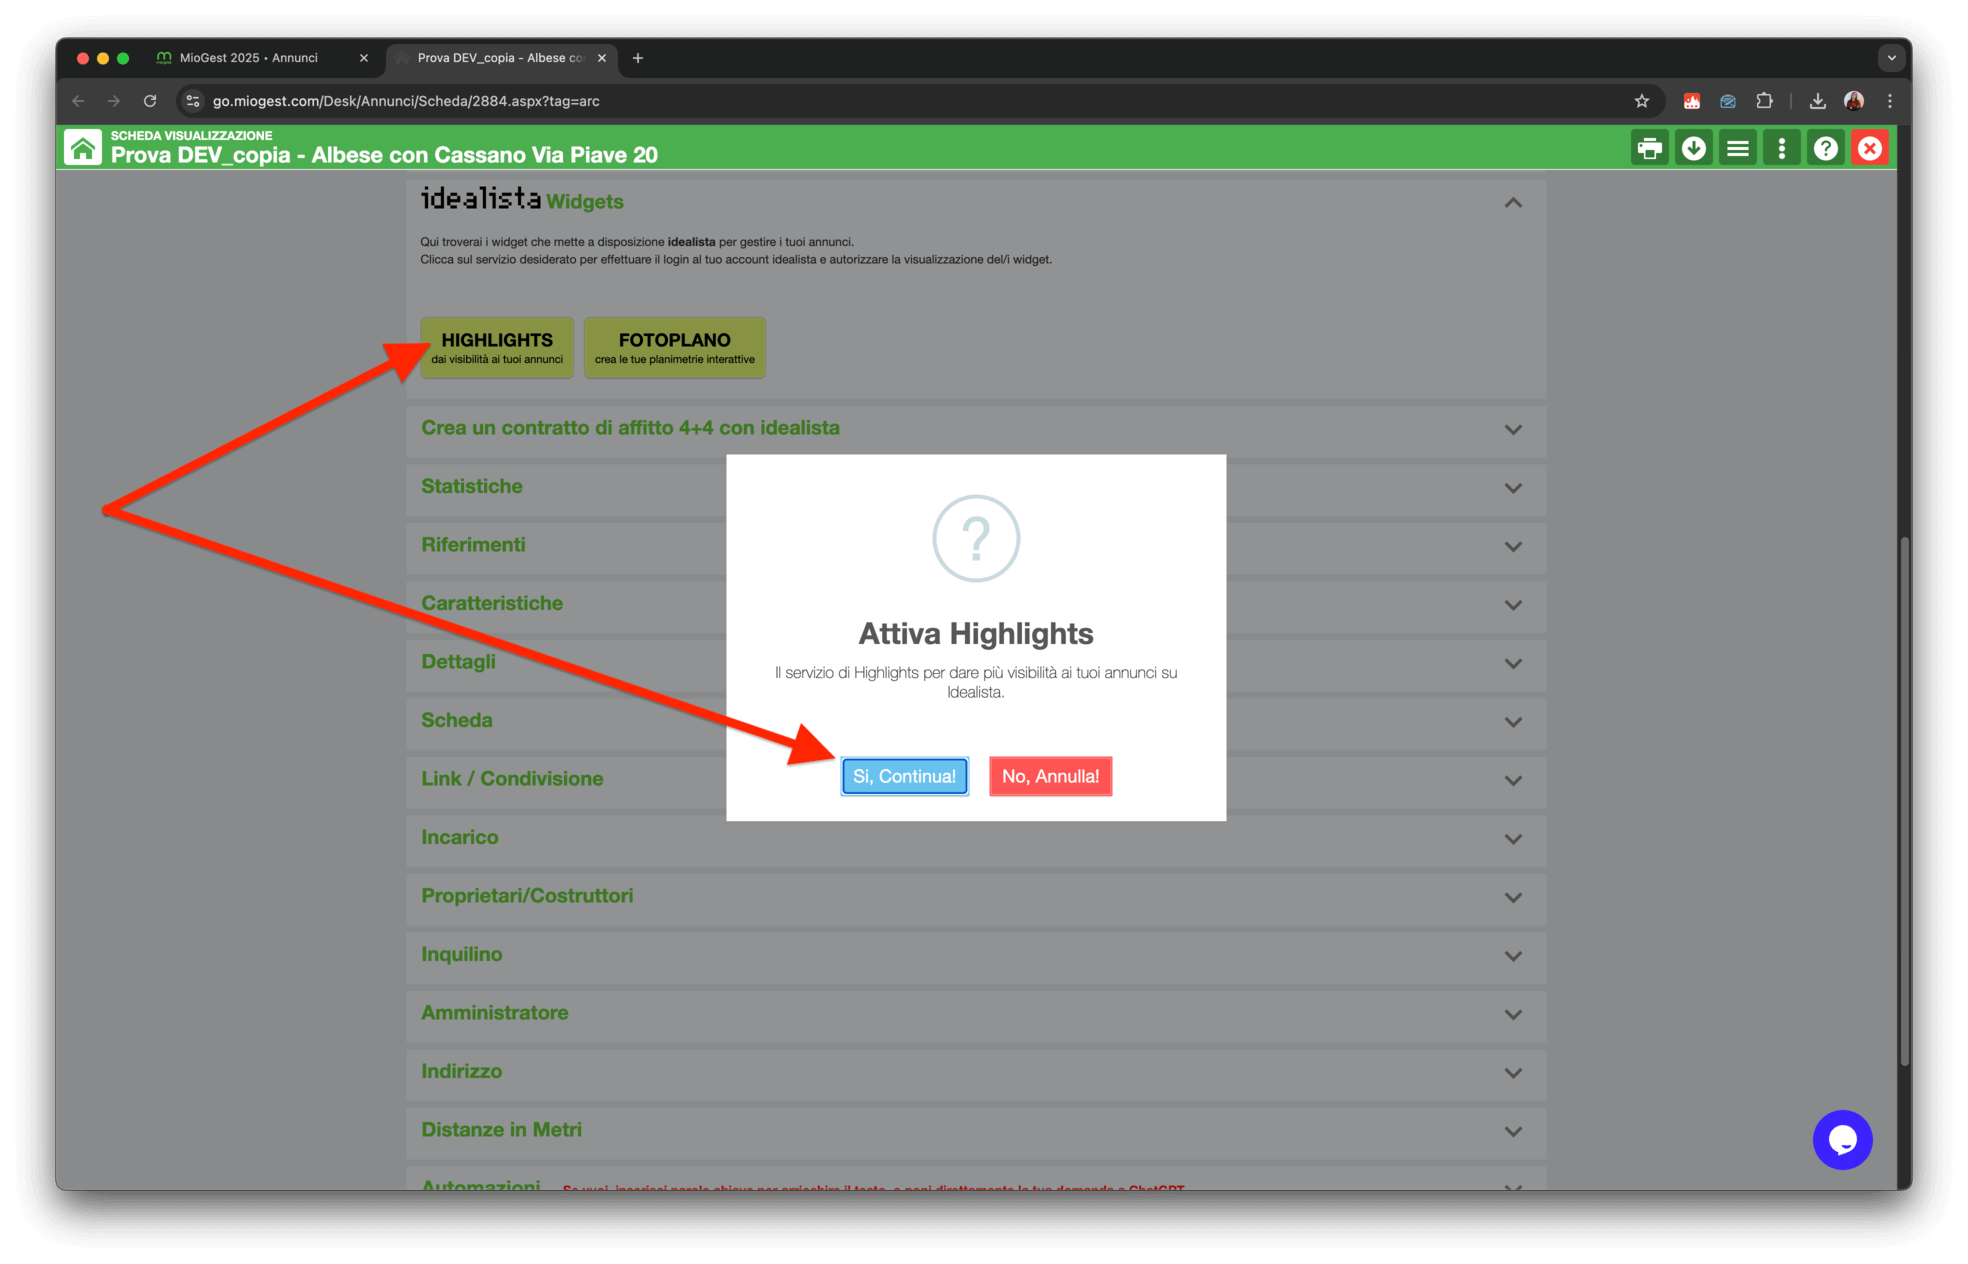Open the tab search dropdown arrow
This screenshot has width=1968, height=1264.
(1891, 58)
